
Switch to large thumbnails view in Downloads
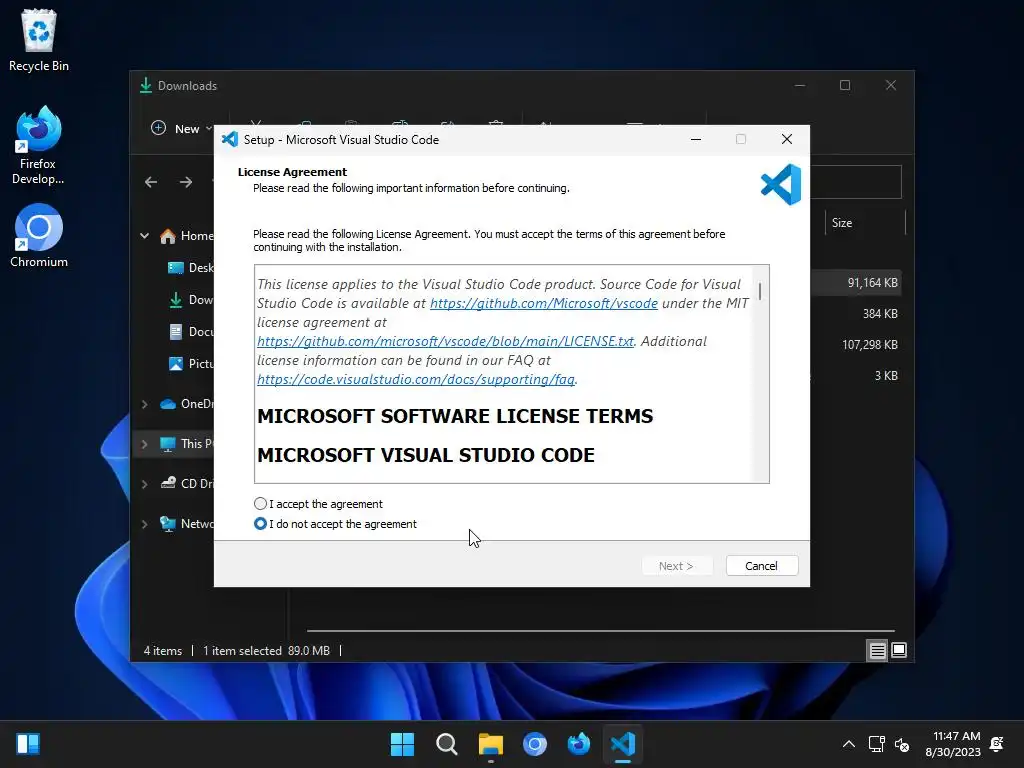coord(899,650)
